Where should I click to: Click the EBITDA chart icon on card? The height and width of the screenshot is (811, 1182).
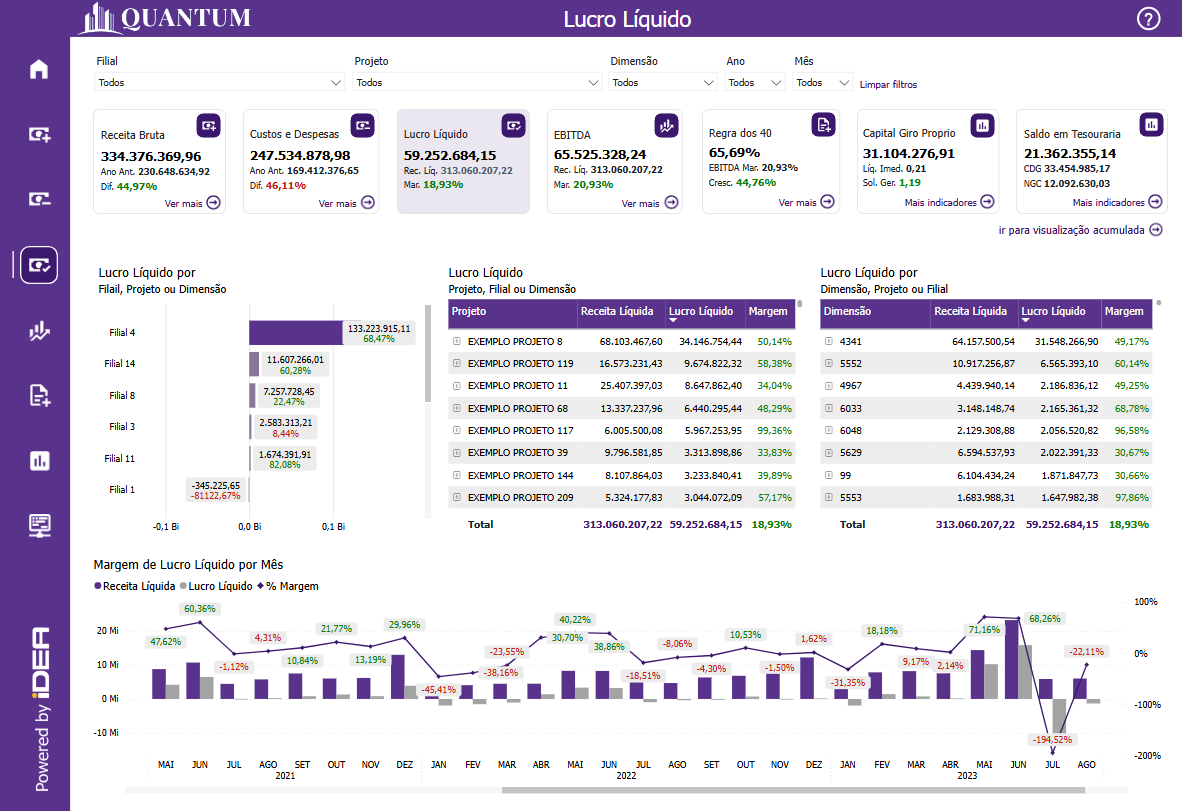pyautogui.click(x=667, y=125)
